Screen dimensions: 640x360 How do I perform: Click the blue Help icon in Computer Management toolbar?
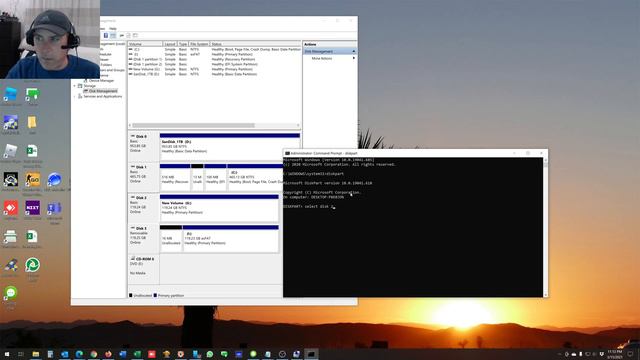pos(106,36)
